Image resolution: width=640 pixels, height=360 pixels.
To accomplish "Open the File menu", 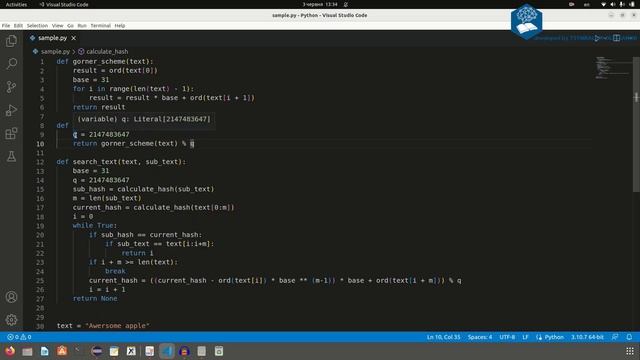I will (6, 25).
